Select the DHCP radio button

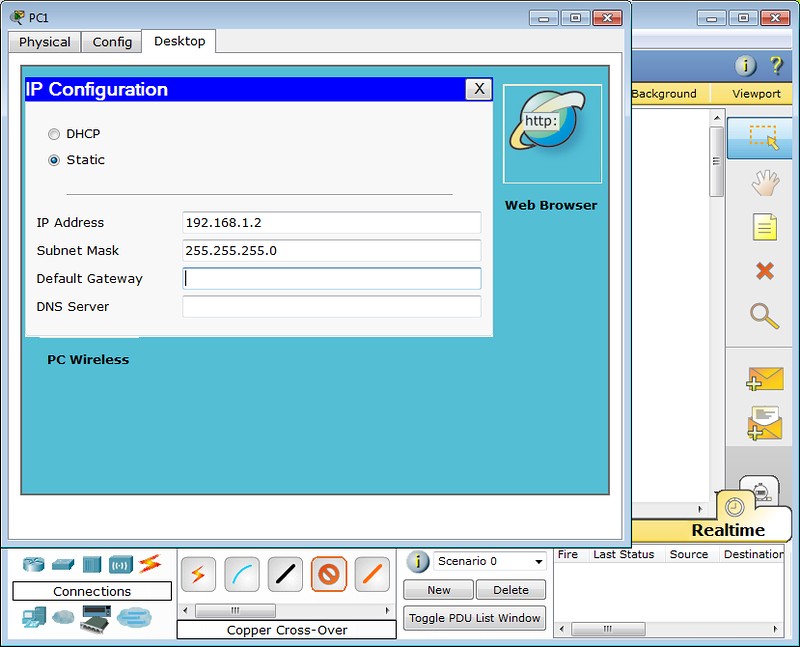pyautogui.click(x=54, y=134)
